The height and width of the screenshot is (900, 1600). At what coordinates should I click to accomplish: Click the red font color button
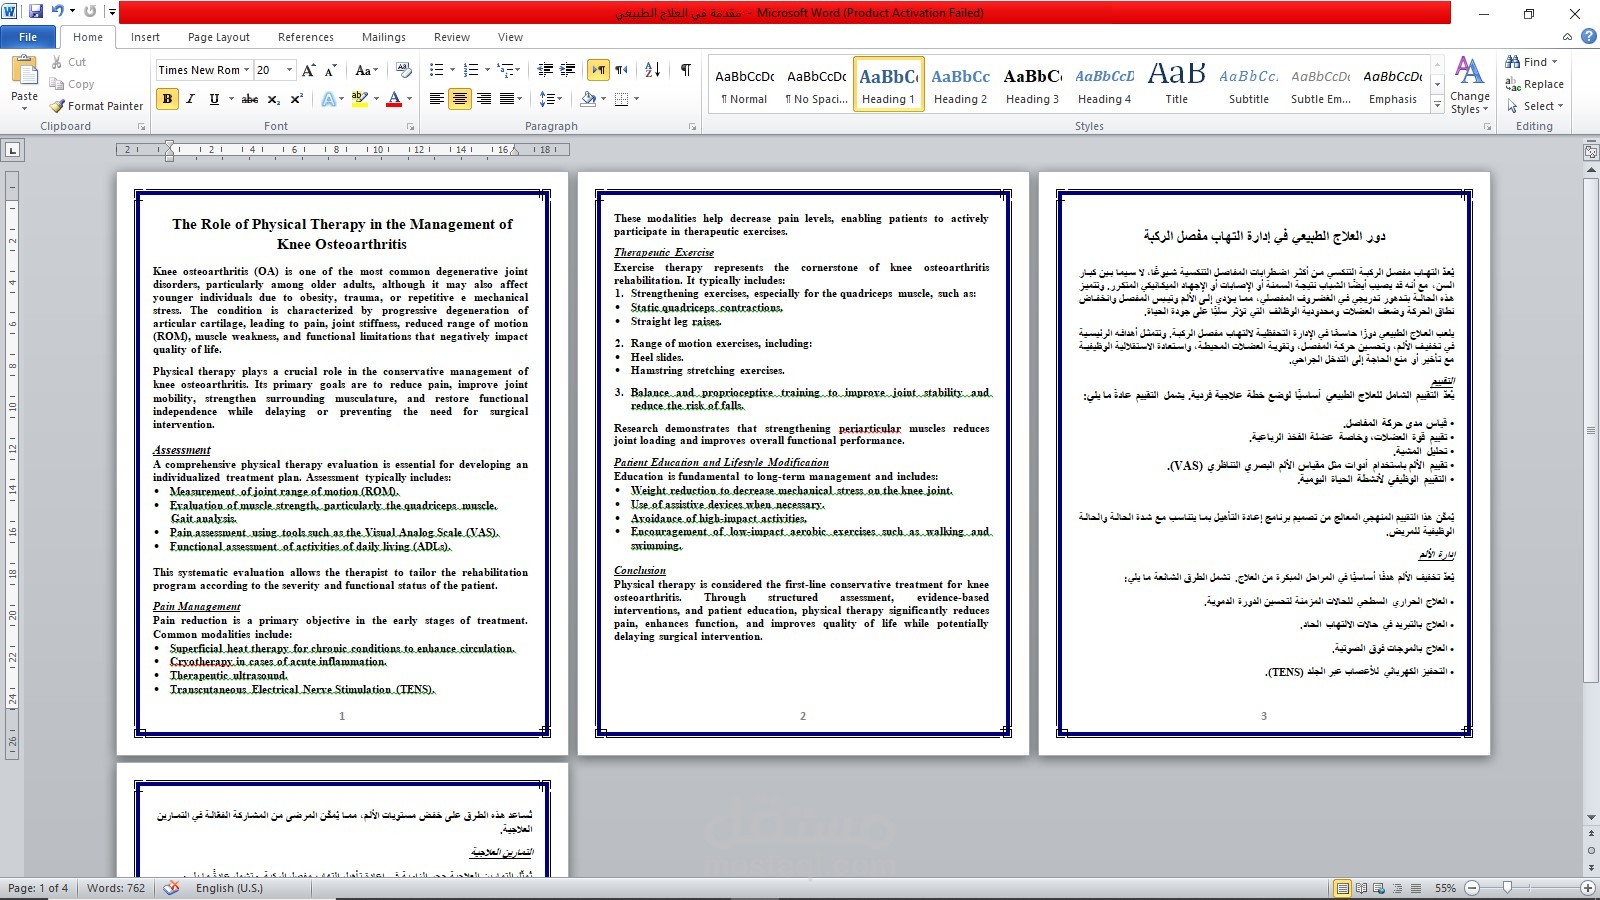tap(394, 99)
